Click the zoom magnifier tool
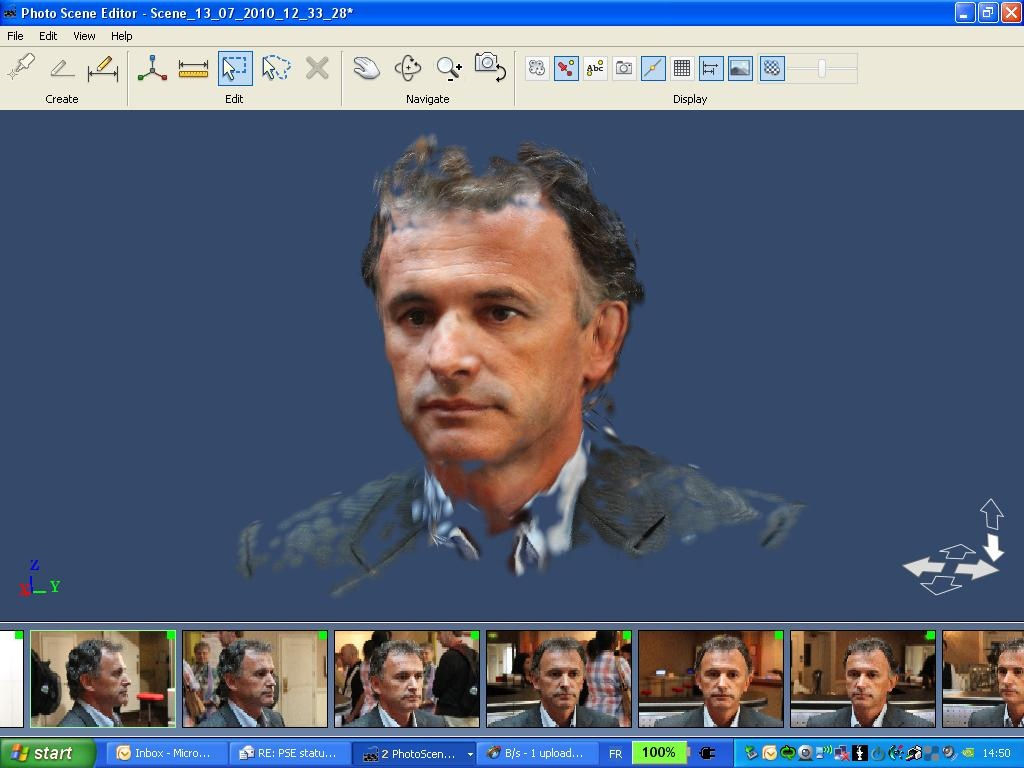Image resolution: width=1024 pixels, height=768 pixels. pos(449,68)
